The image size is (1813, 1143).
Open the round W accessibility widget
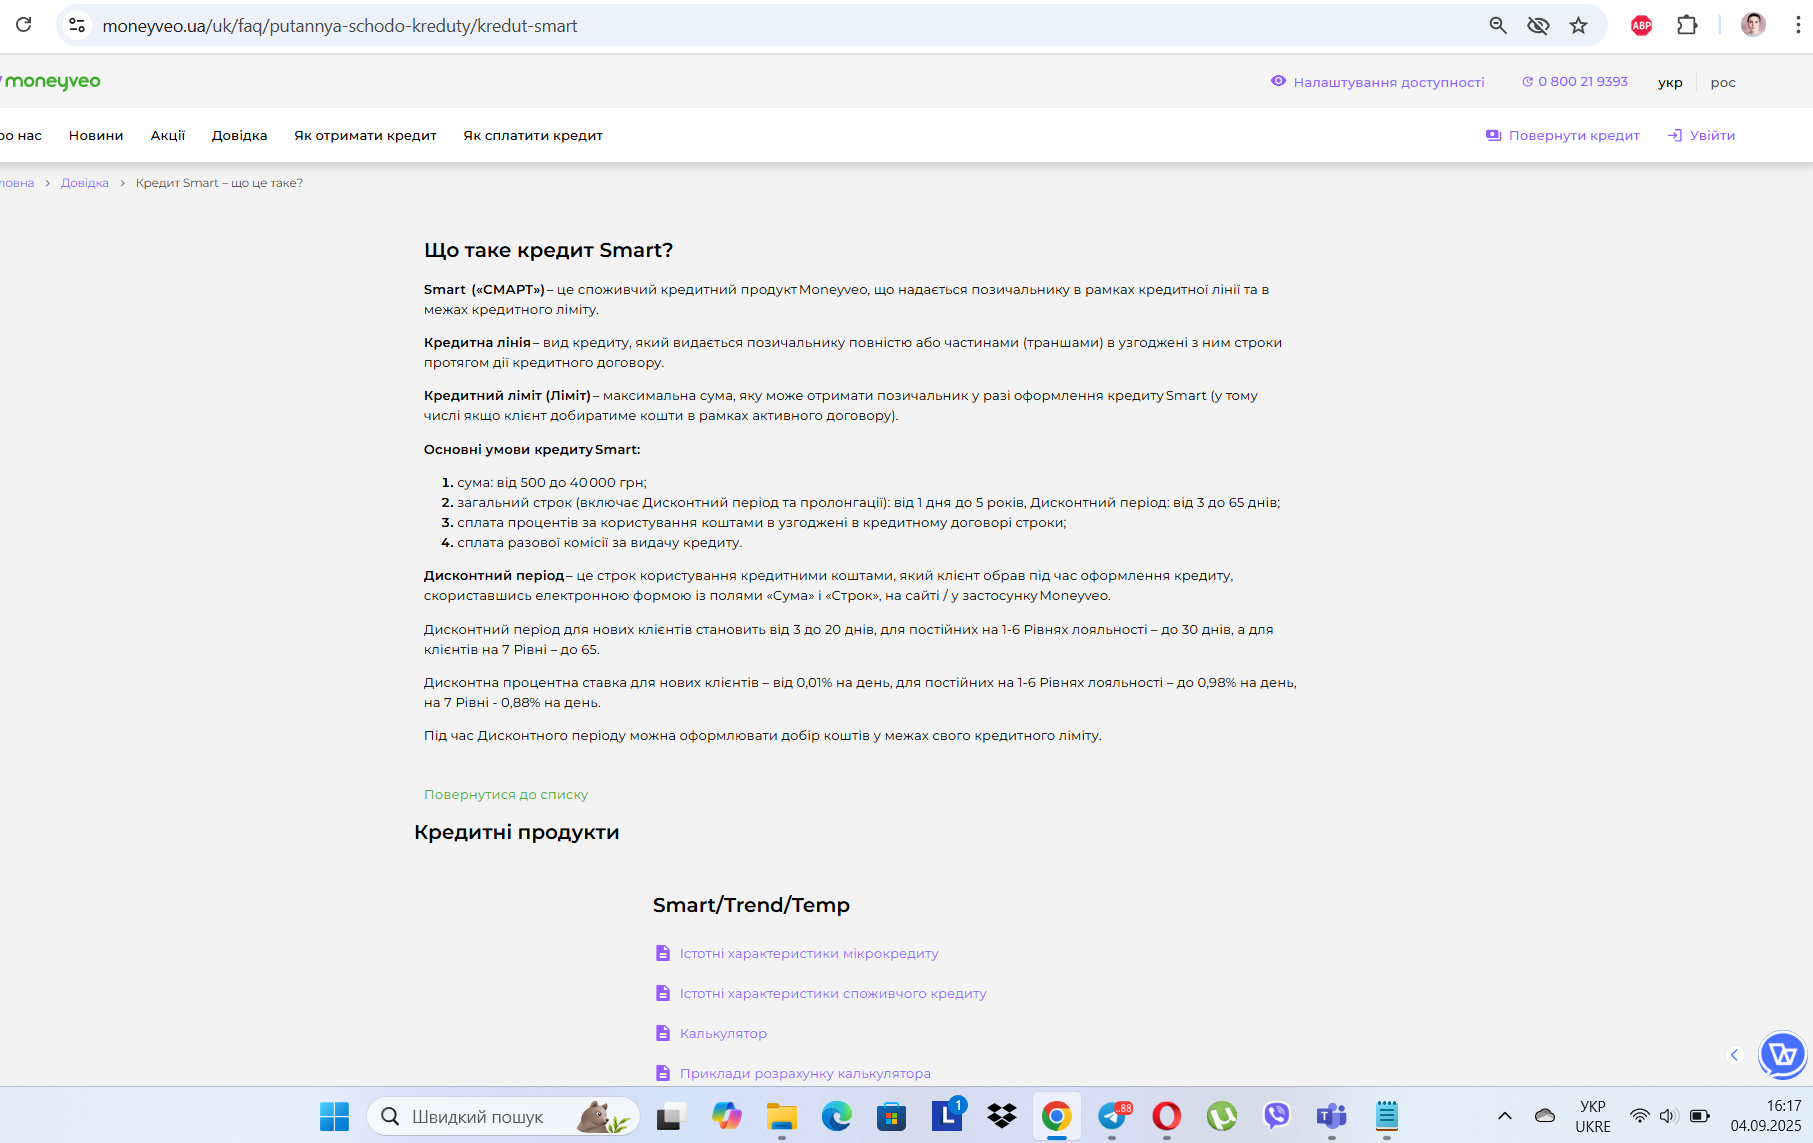[1782, 1055]
